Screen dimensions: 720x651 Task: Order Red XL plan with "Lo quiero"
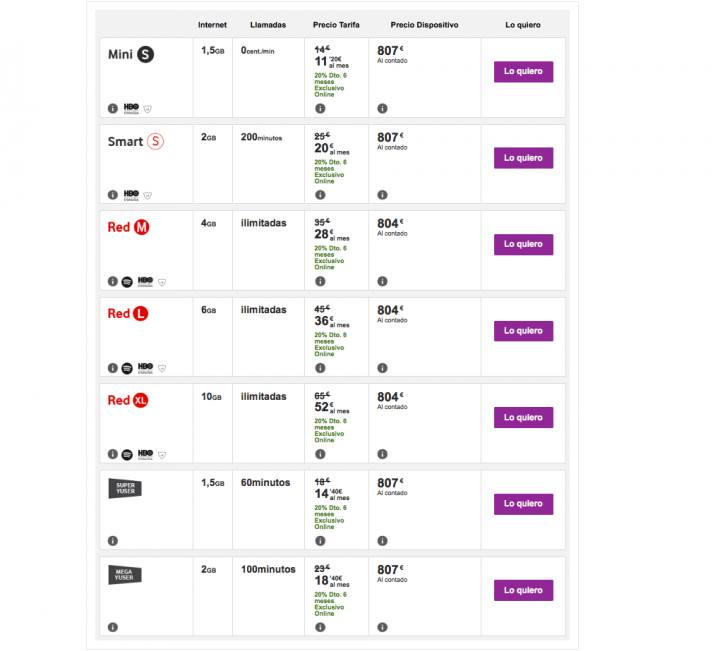coord(523,417)
